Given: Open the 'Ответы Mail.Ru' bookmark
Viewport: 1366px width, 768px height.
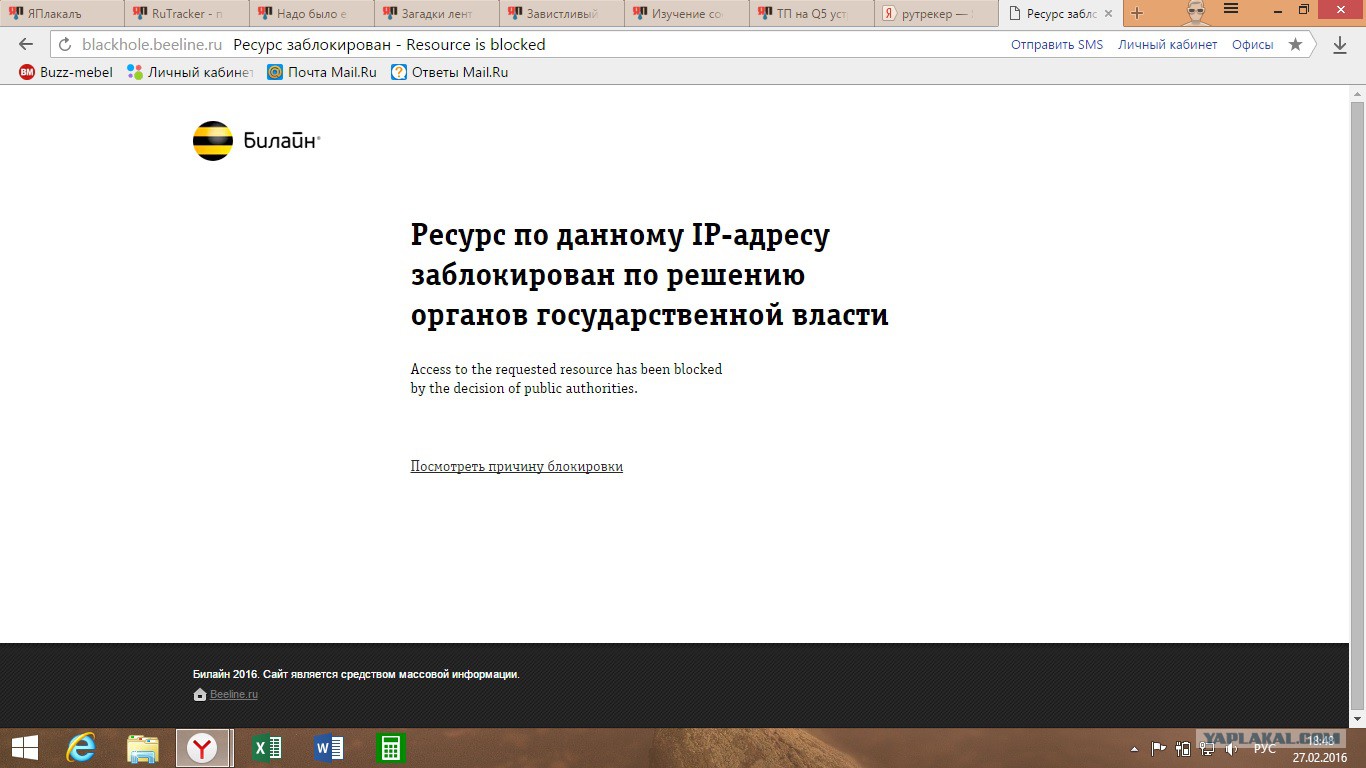Looking at the screenshot, I should click(450, 72).
